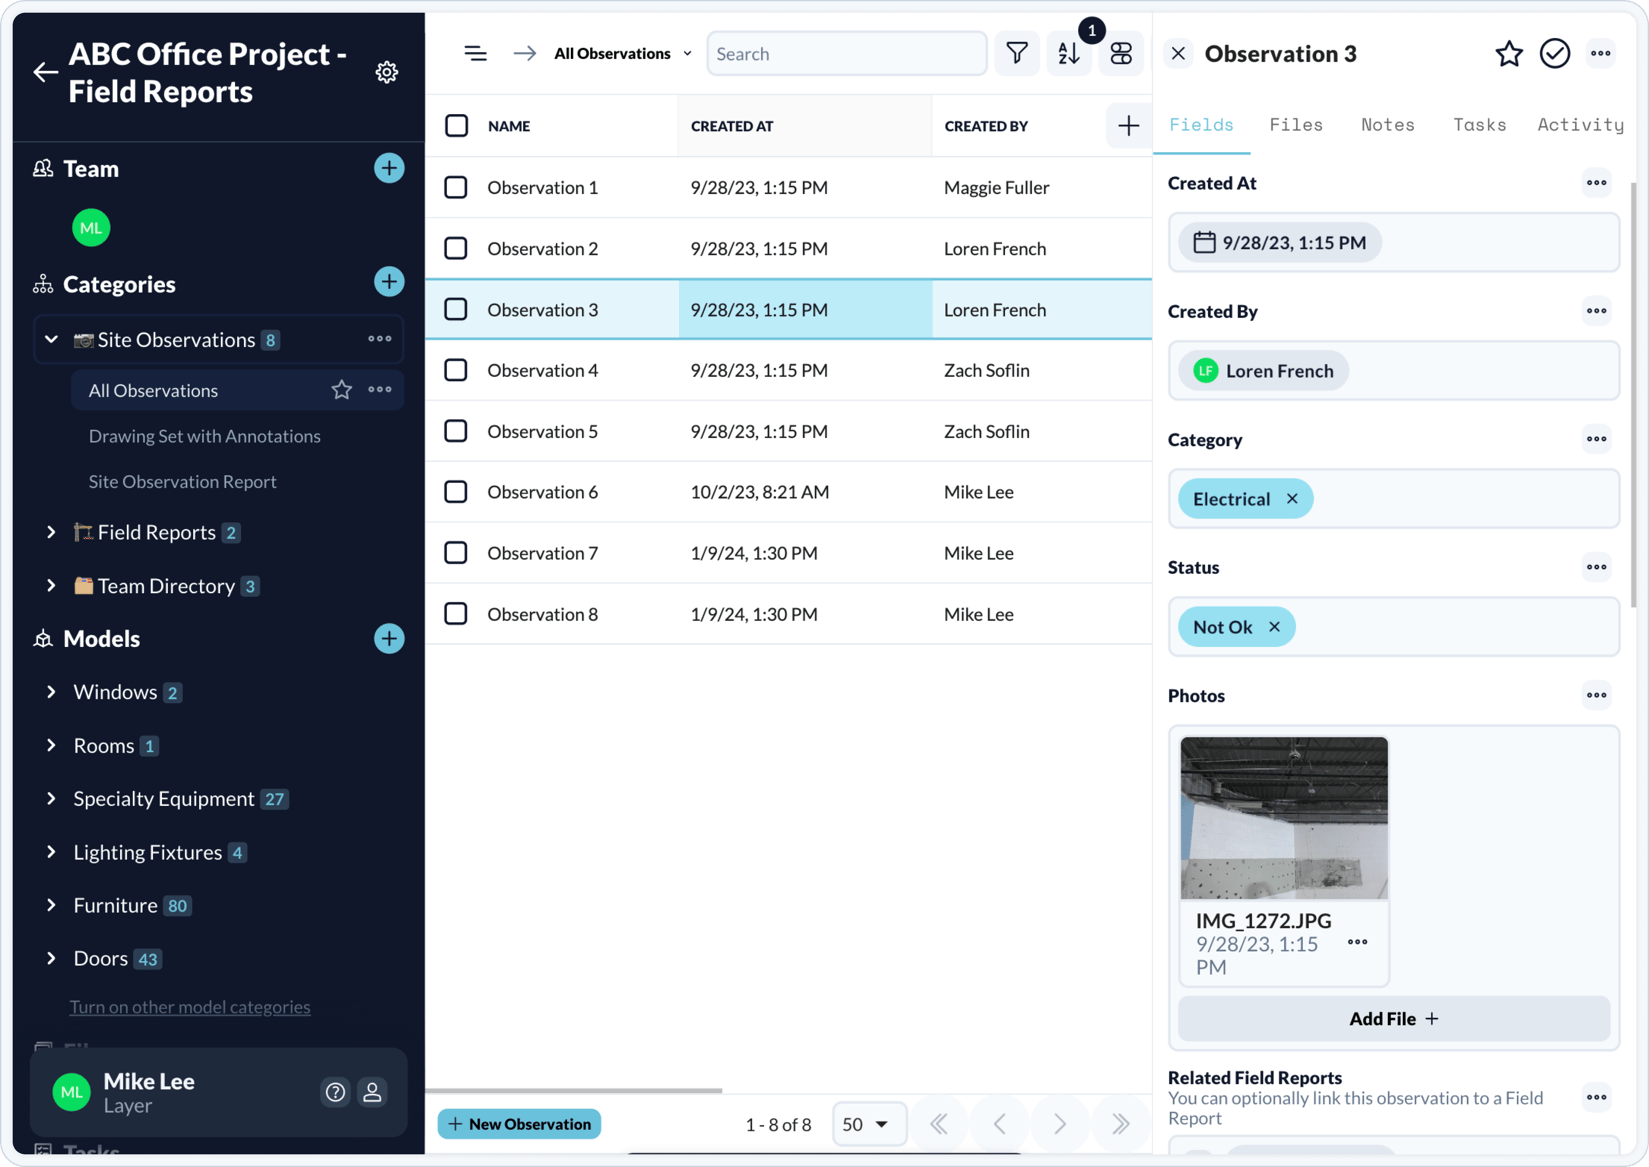Open the All Observations view dropdown
Screen dimensions: 1649x1167
click(x=623, y=54)
